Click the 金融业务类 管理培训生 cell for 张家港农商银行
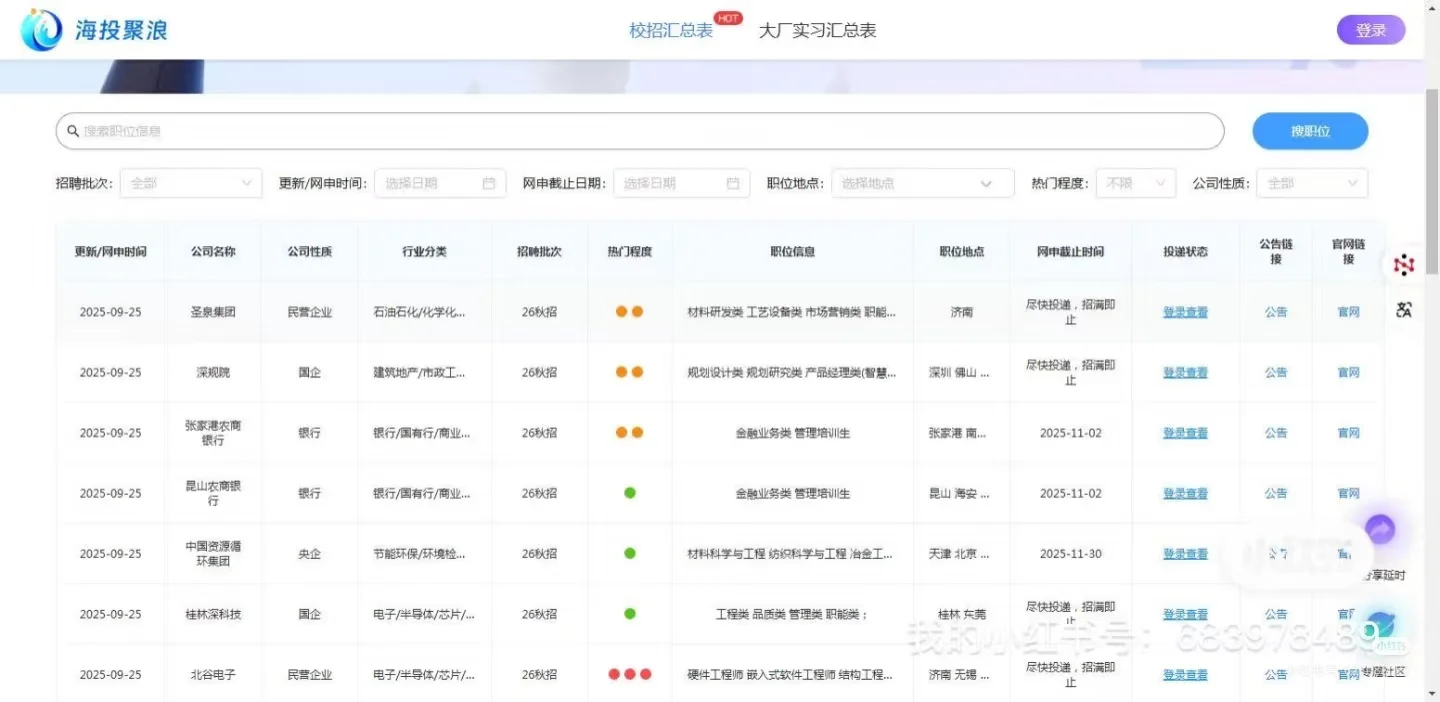 click(792, 433)
